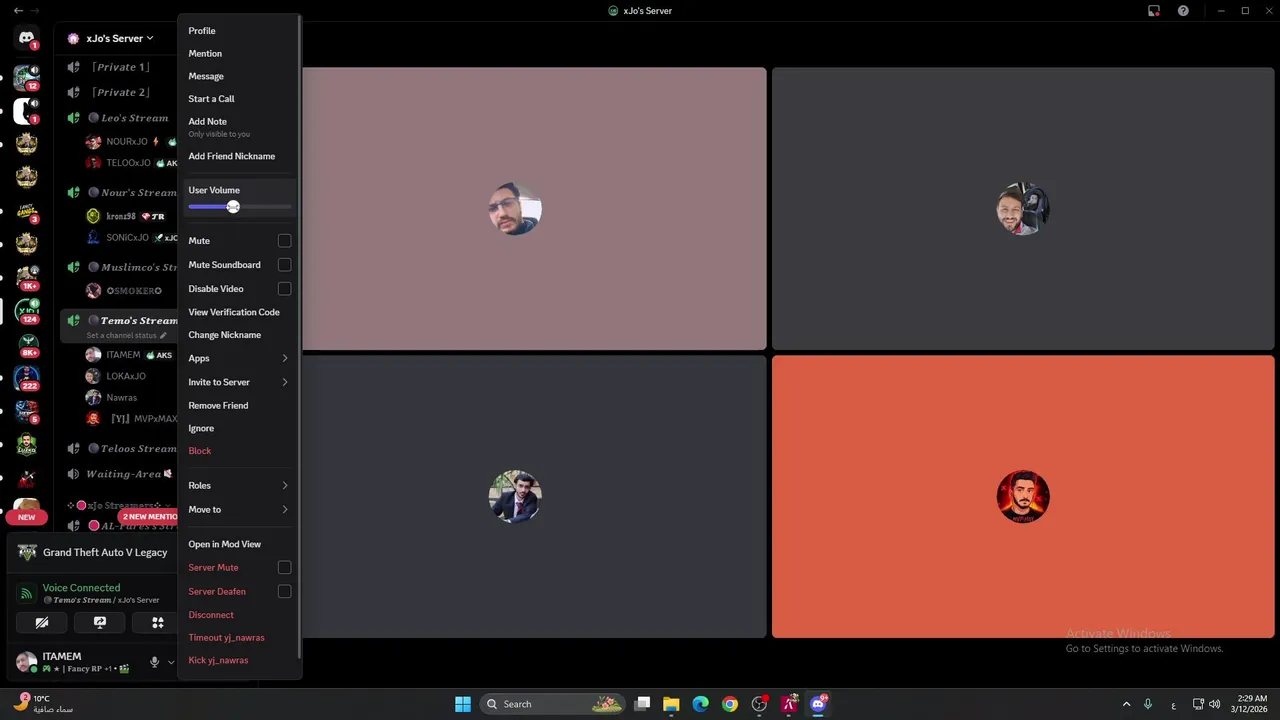The width and height of the screenshot is (1280, 720).
Task: Turn on camera with the crossed video icon
Action: tap(42, 622)
